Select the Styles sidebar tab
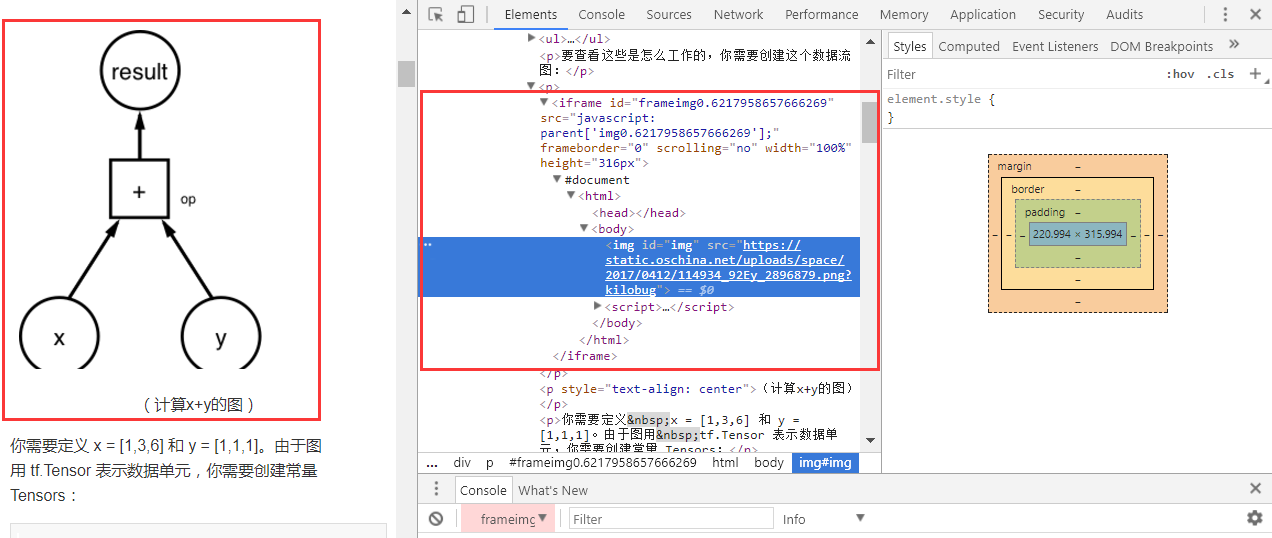 [910, 46]
